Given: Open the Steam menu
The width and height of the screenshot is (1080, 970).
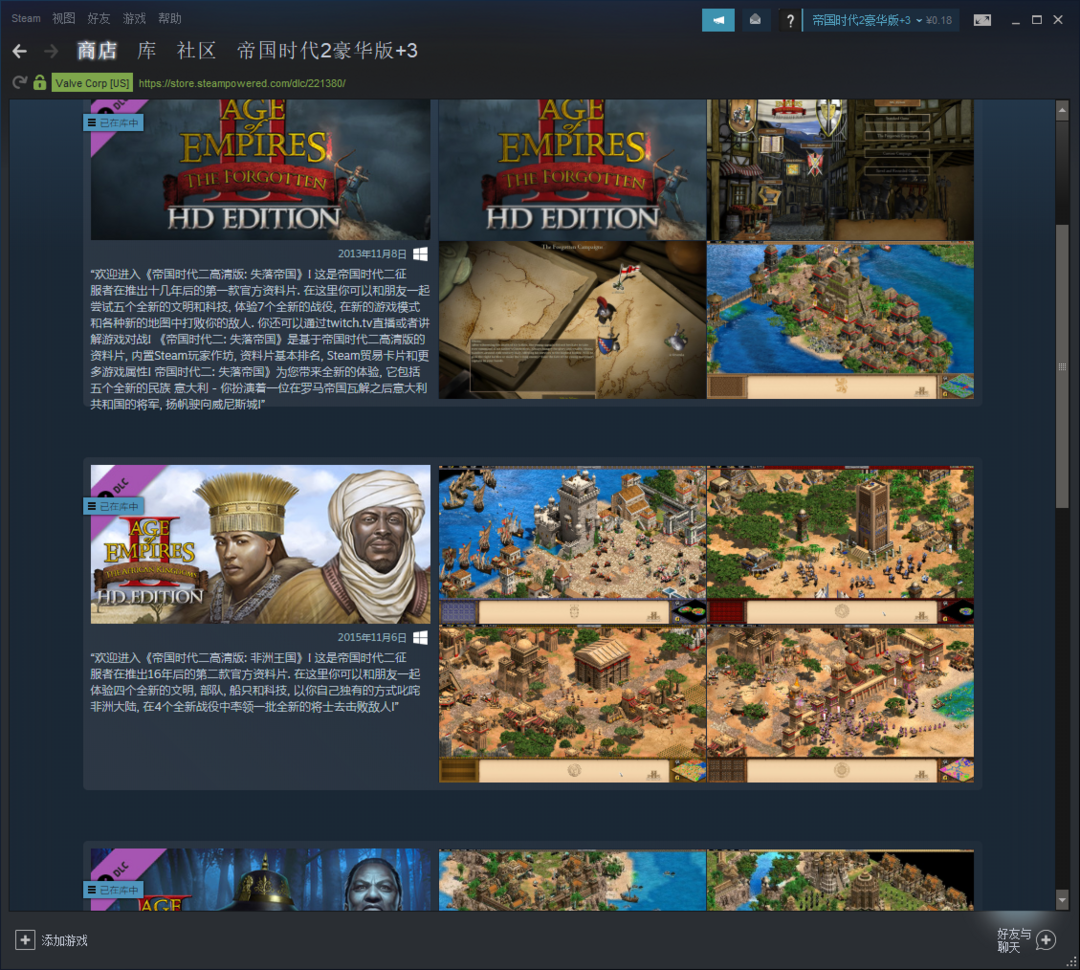Looking at the screenshot, I should tap(26, 18).
